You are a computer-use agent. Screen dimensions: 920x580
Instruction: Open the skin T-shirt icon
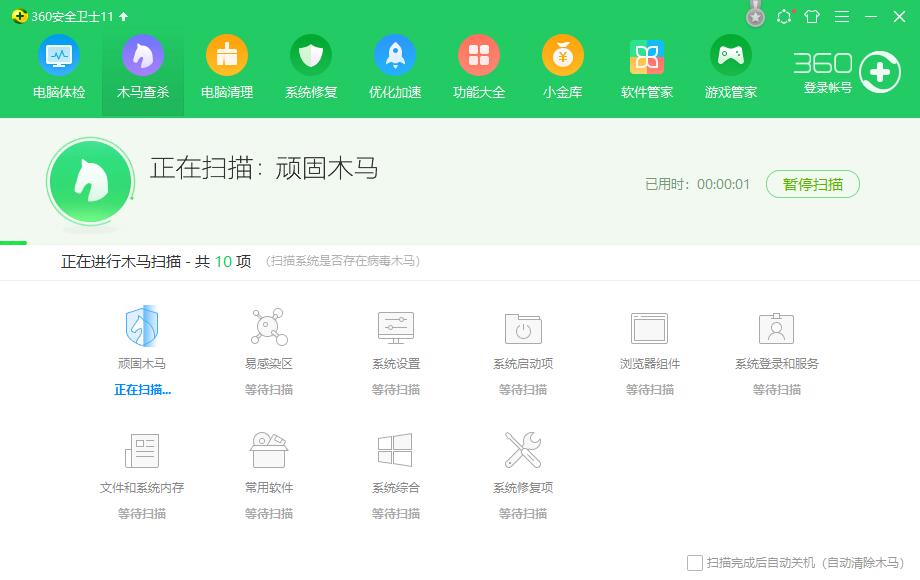coord(812,16)
